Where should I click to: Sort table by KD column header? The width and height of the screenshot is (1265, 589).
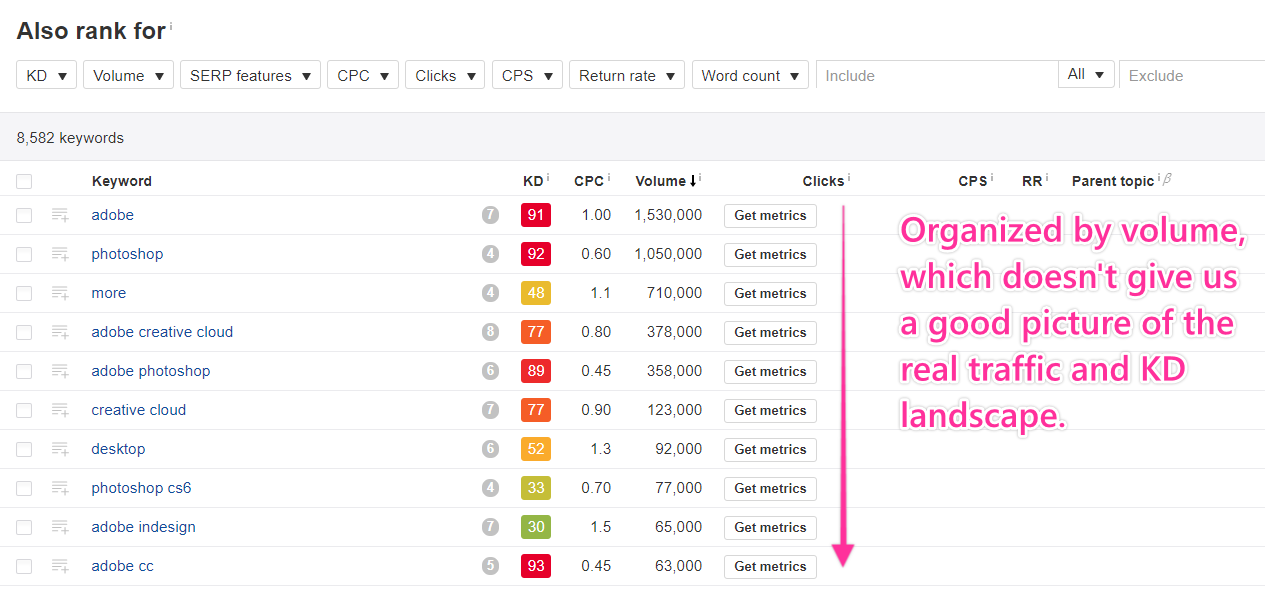[533, 181]
